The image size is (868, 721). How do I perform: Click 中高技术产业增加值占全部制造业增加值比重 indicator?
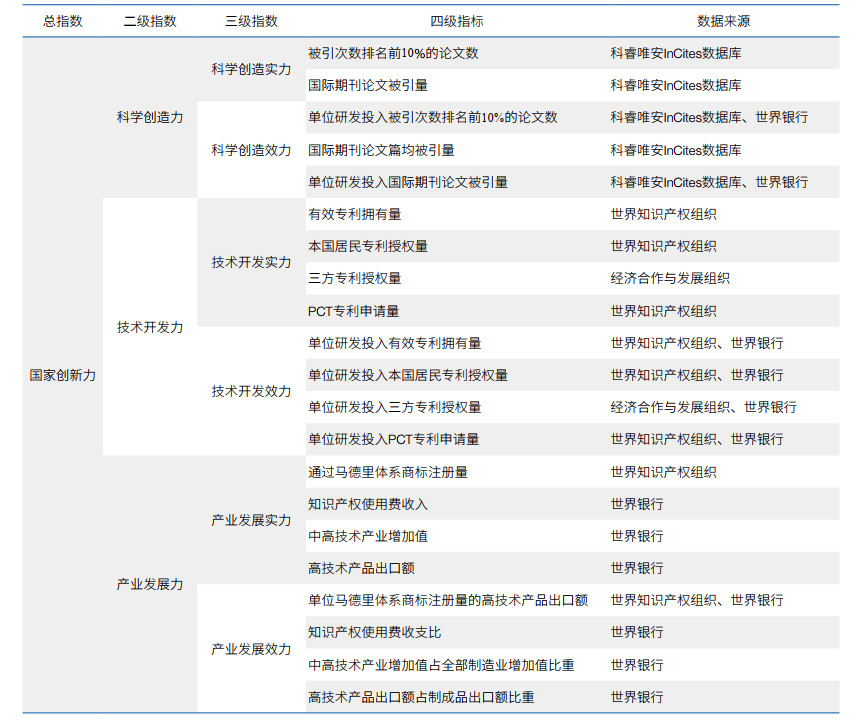(x=441, y=665)
